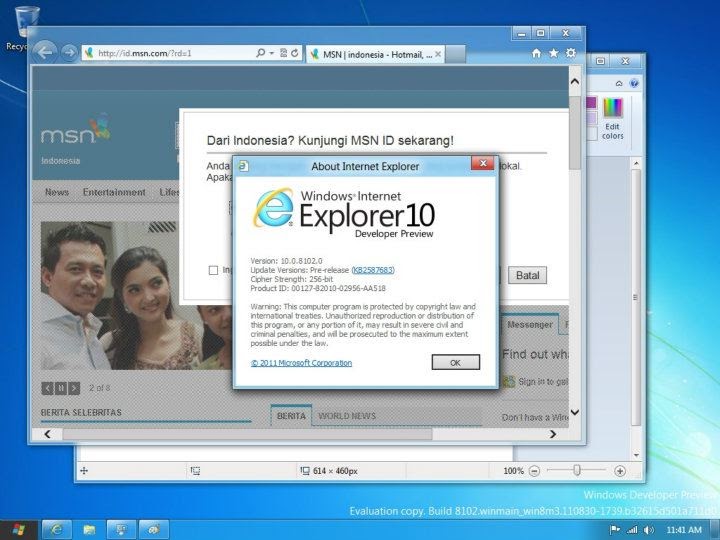Select the Messenger tab
The width and height of the screenshot is (720, 540).
tap(529, 325)
